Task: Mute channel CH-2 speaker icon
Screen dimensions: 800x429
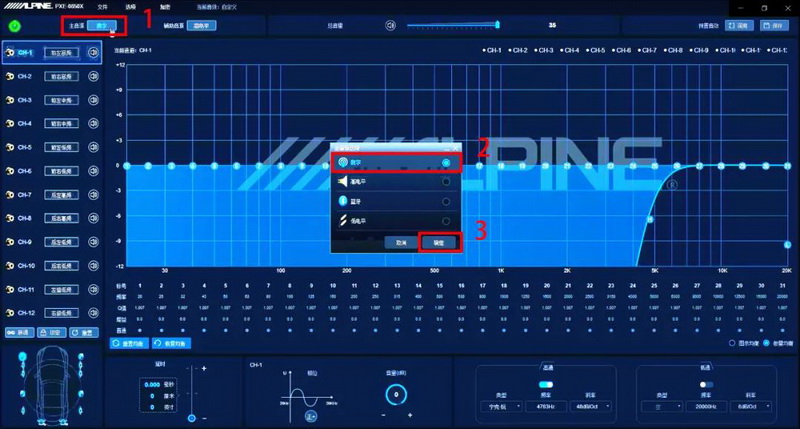Action: (93, 76)
